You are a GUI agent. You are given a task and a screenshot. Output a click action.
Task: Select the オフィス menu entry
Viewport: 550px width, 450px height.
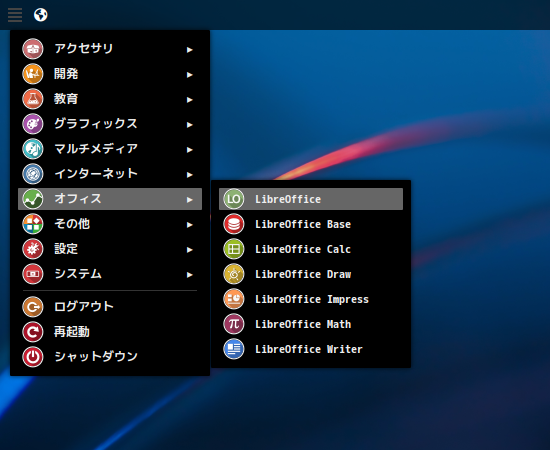click(110, 199)
